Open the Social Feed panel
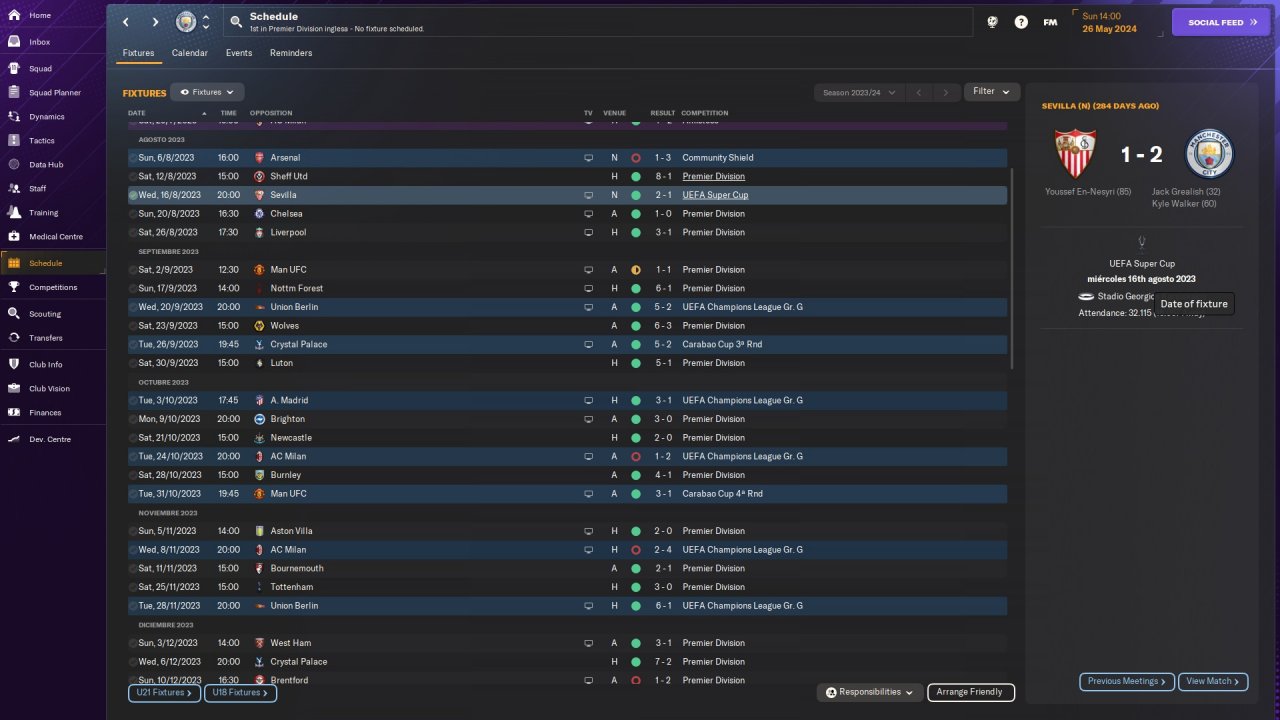The width and height of the screenshot is (1280, 720). [x=1221, y=22]
